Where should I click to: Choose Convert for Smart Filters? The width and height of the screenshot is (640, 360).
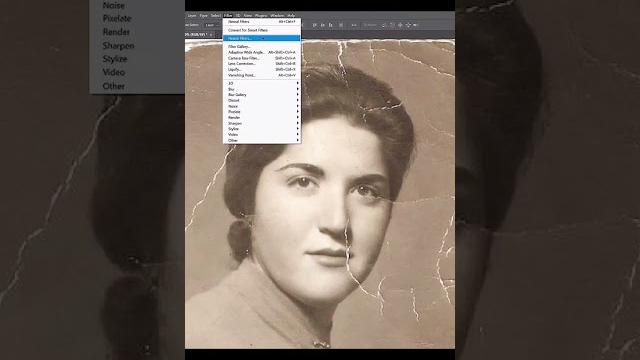point(262,30)
